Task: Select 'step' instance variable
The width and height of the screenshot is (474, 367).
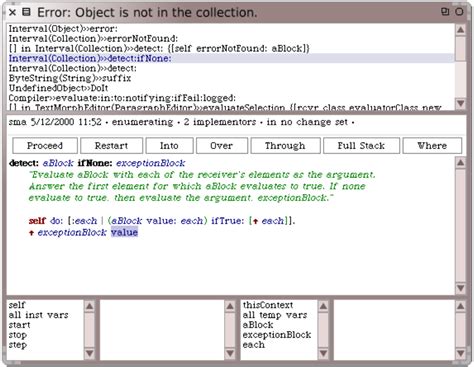Action: click(45, 345)
